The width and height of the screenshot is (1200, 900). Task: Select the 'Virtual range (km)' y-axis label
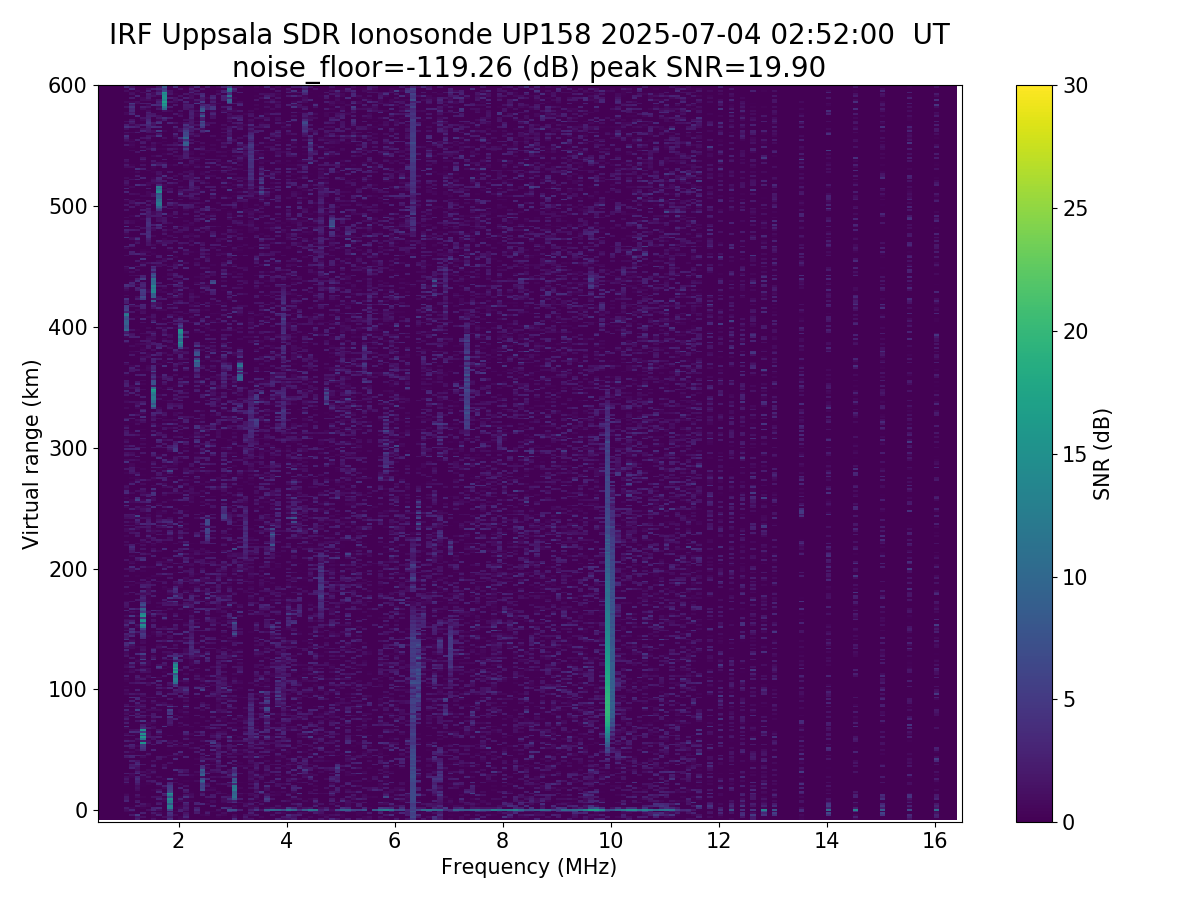point(32,454)
